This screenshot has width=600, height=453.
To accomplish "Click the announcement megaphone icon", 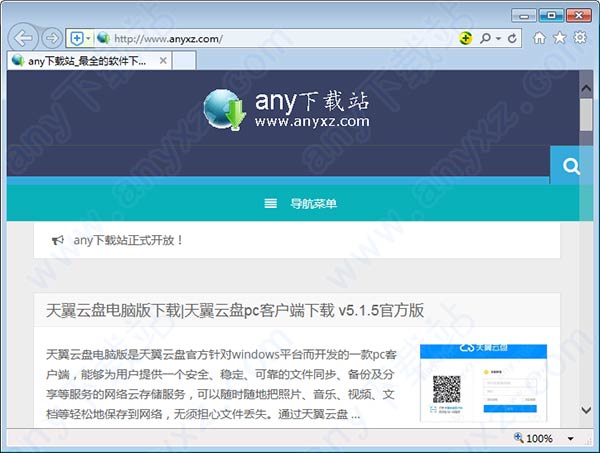I will pos(57,240).
